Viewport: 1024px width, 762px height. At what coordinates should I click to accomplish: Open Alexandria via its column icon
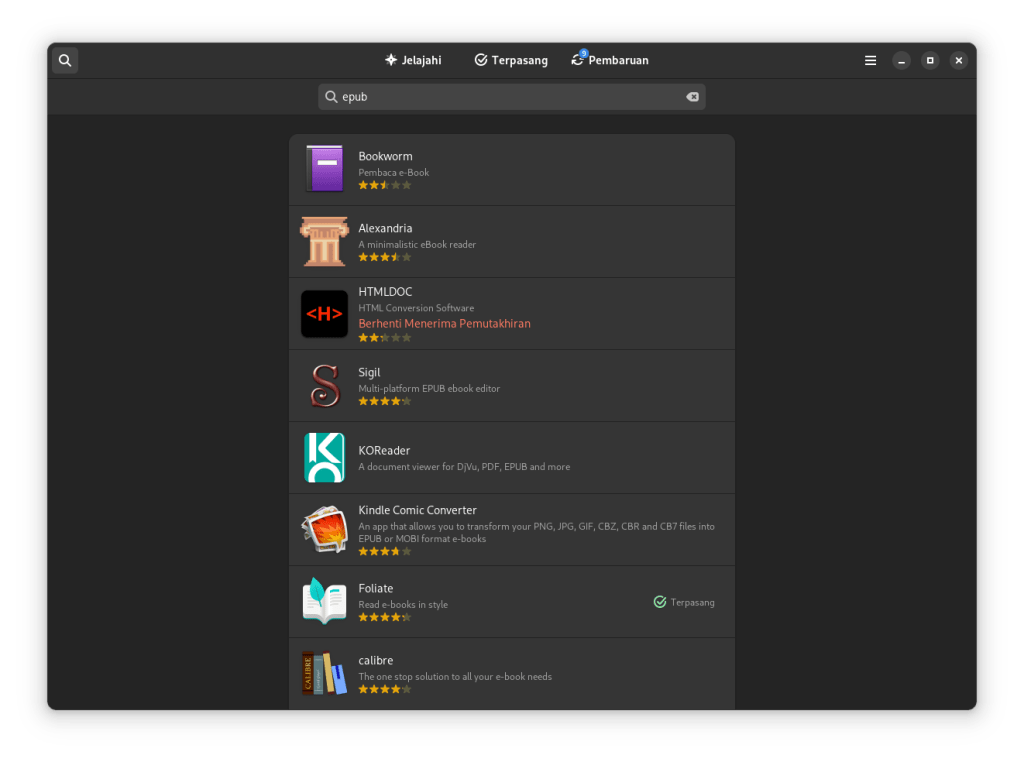click(324, 241)
